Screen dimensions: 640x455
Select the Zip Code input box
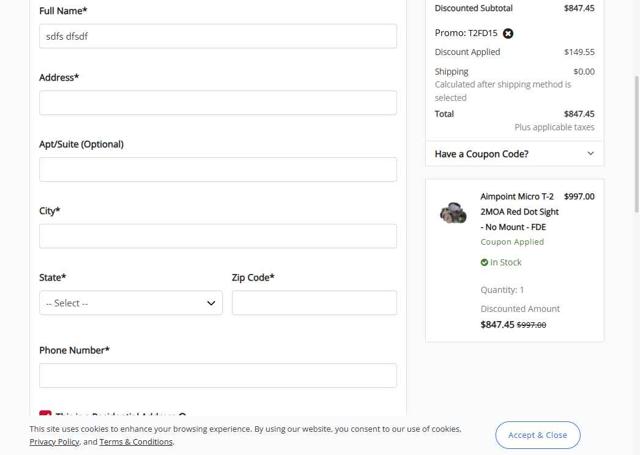click(314, 303)
